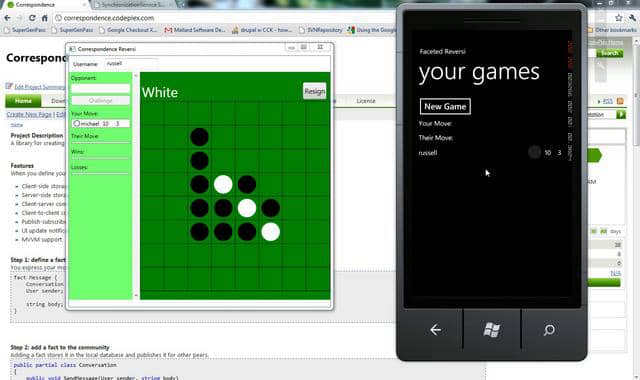This screenshot has height=380, width=640.
Task: Open the SVNRepository bookmark
Action: pyautogui.click(x=320, y=30)
